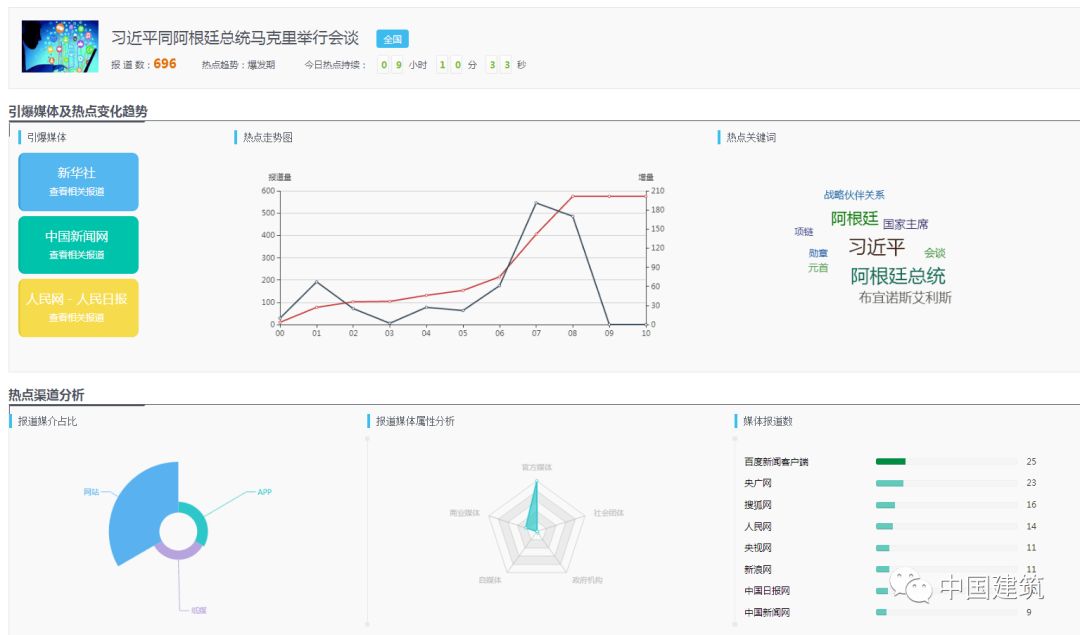The height and width of the screenshot is (635, 1080).
Task: Select keyword 布宜诺斯艾利斯 in word cloud
Action: (x=904, y=298)
